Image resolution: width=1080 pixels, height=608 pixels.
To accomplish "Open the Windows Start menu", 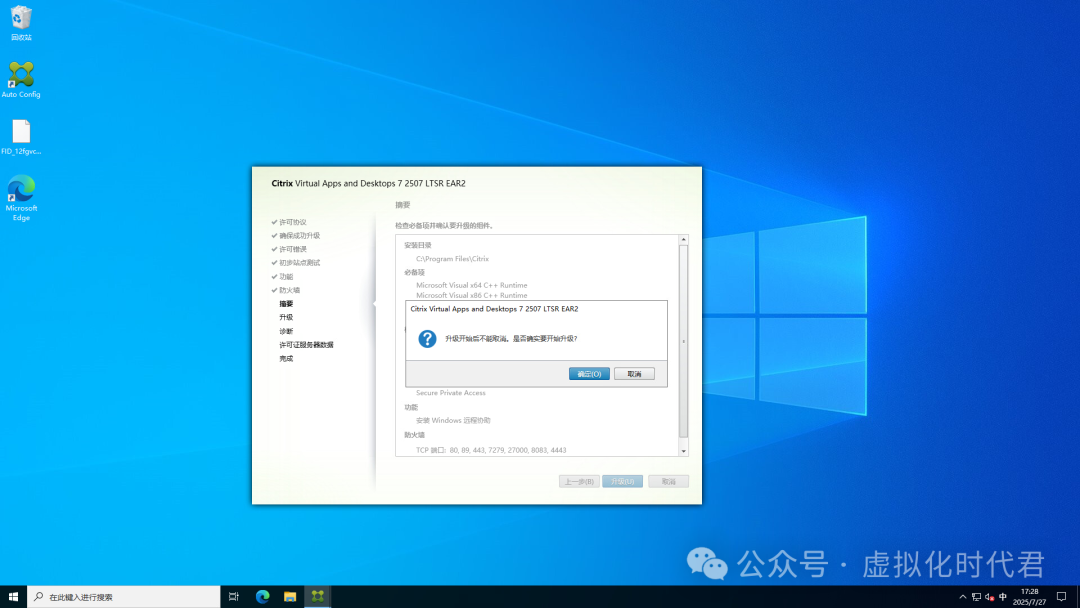I will (13, 596).
